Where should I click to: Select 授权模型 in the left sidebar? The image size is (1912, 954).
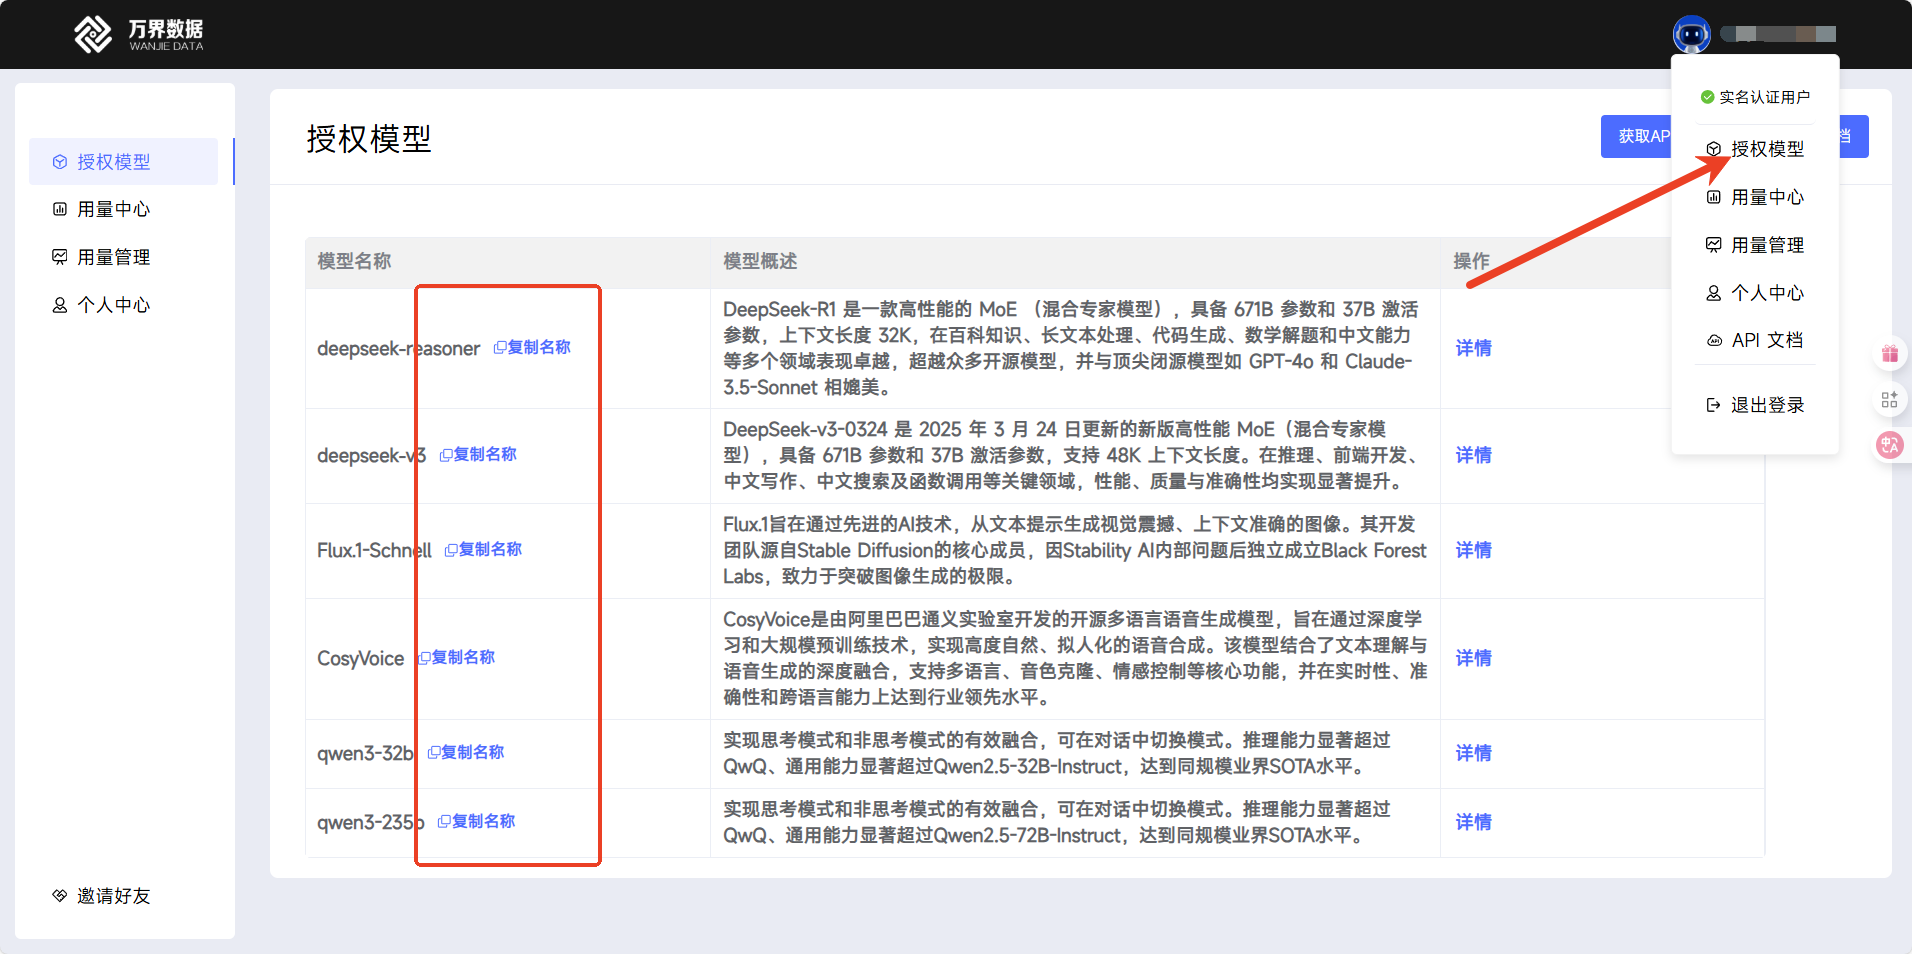coord(123,162)
